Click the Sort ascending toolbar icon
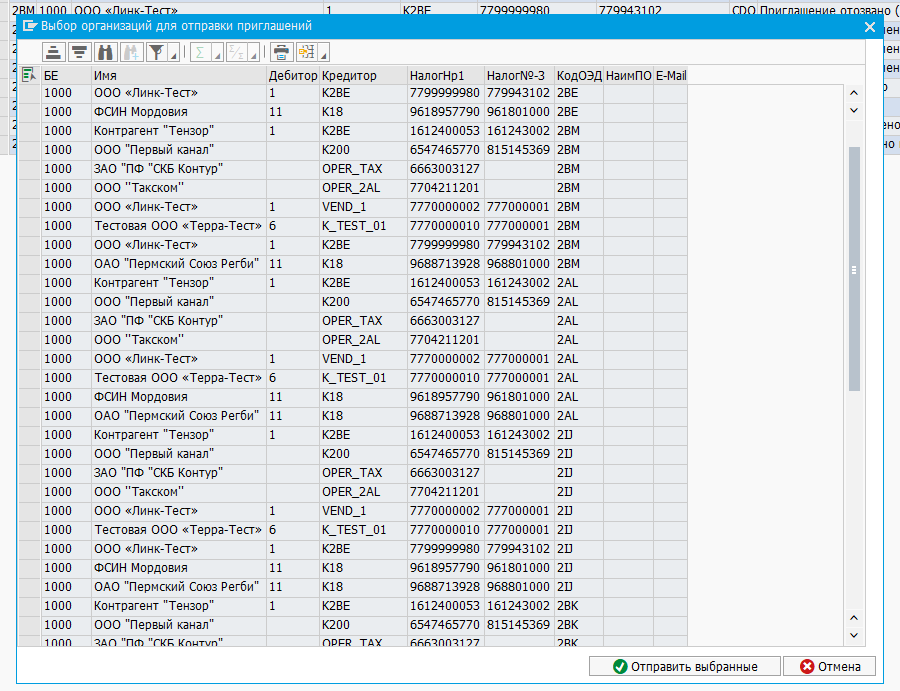This screenshot has height=691, width=900. tap(53, 52)
